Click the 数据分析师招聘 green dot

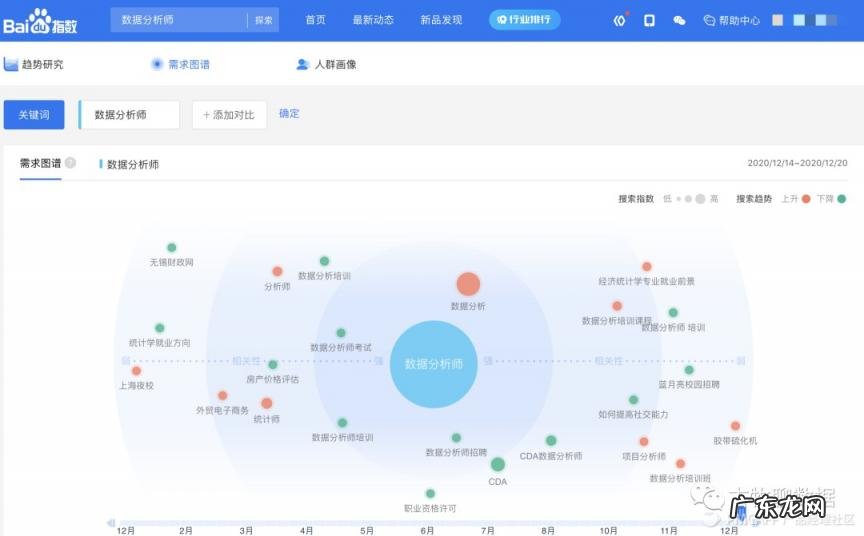(x=456, y=438)
